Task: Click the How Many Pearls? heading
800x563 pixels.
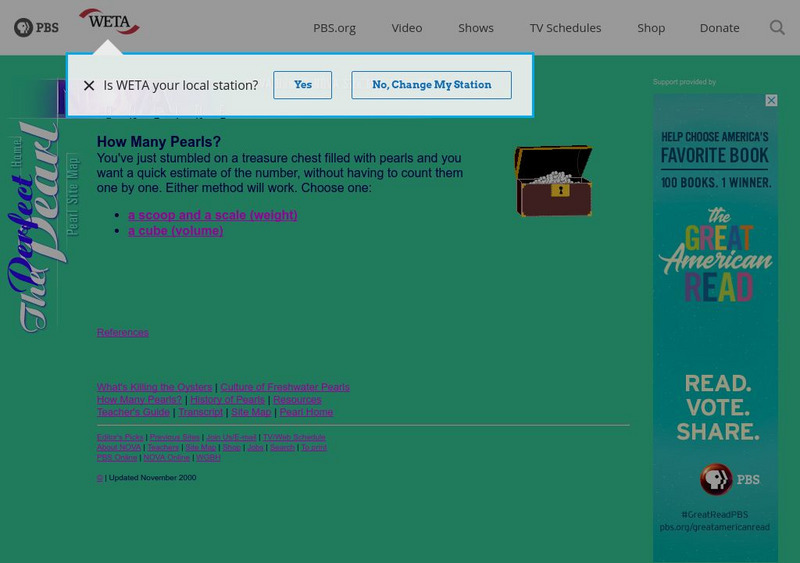Action: pos(159,142)
